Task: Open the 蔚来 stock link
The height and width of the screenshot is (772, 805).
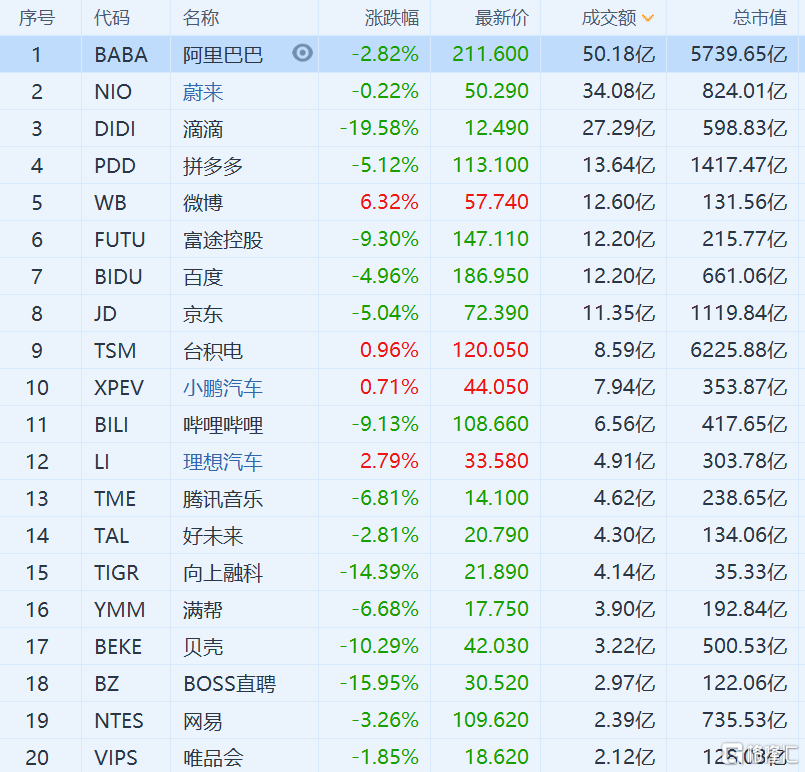Action: [x=203, y=92]
